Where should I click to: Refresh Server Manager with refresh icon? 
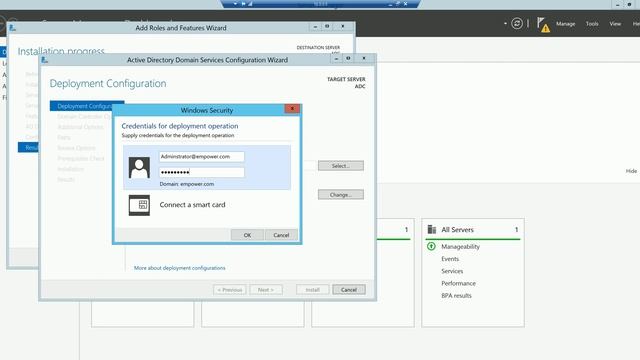[x=517, y=24]
